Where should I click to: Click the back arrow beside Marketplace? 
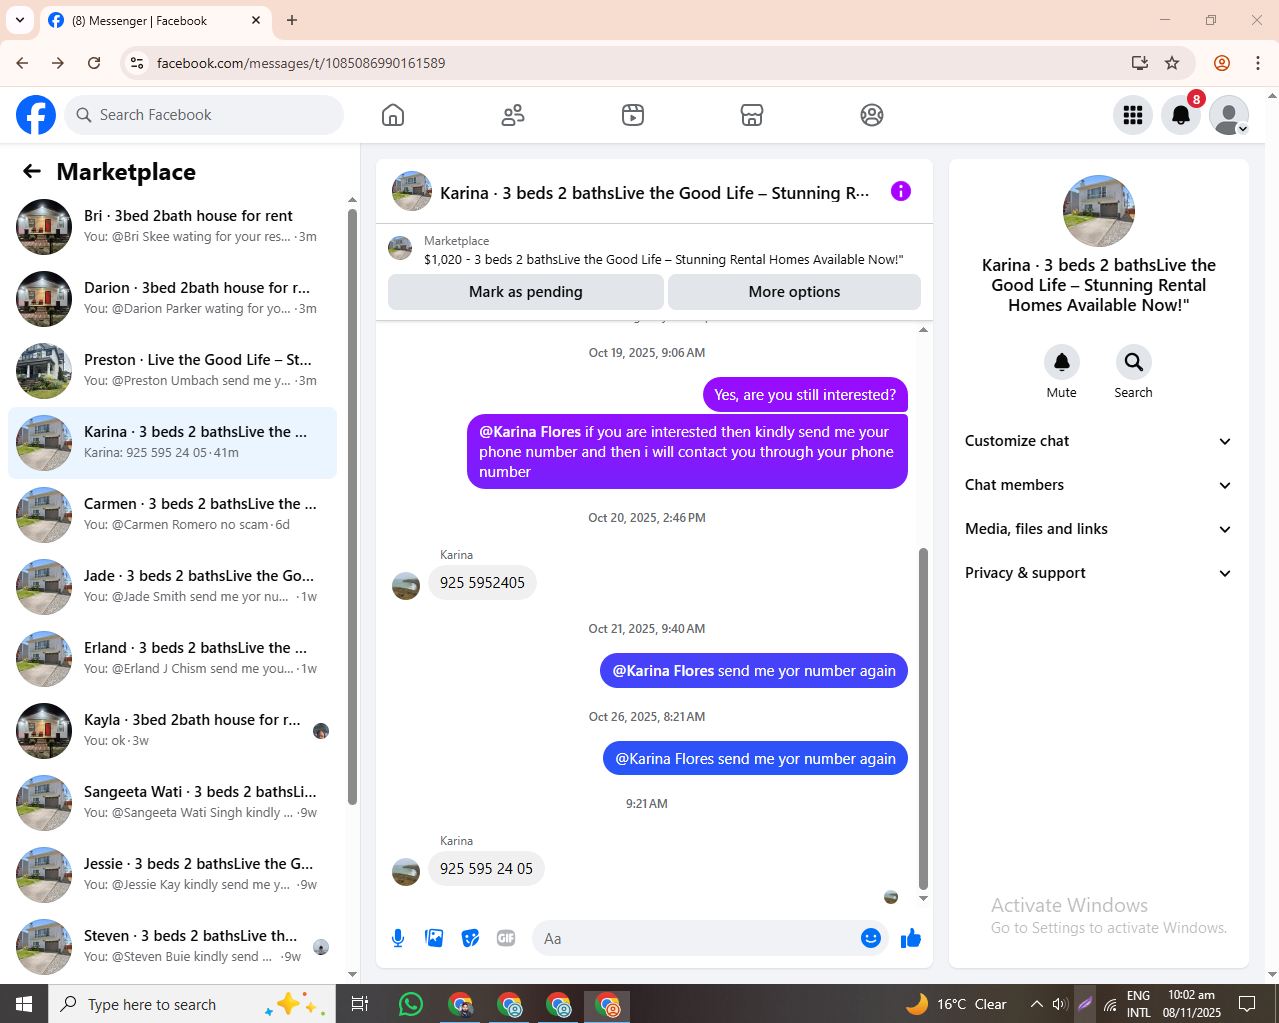(32, 171)
